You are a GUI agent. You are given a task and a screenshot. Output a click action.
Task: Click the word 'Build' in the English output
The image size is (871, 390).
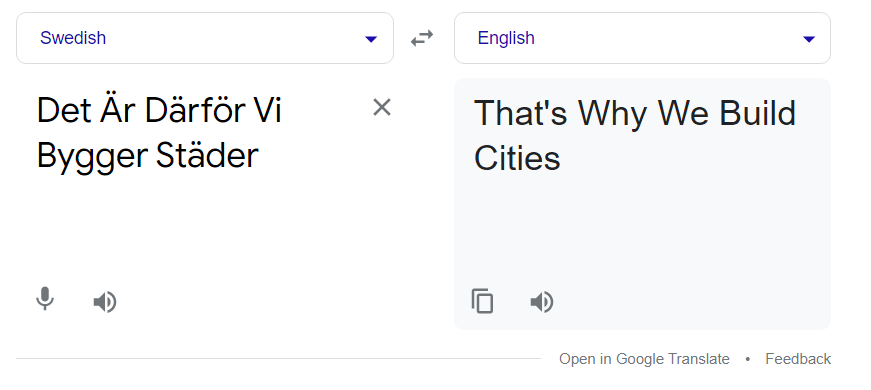point(758,113)
